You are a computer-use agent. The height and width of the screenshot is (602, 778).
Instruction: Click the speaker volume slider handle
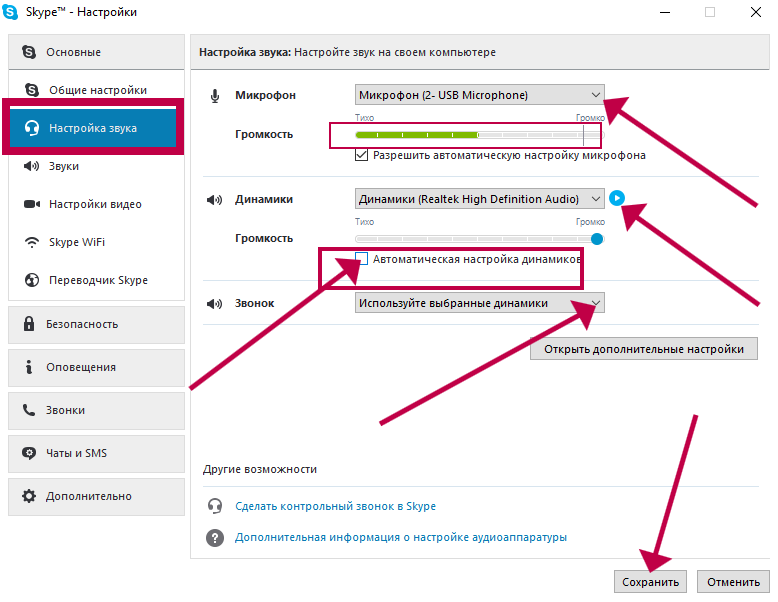(x=597, y=239)
